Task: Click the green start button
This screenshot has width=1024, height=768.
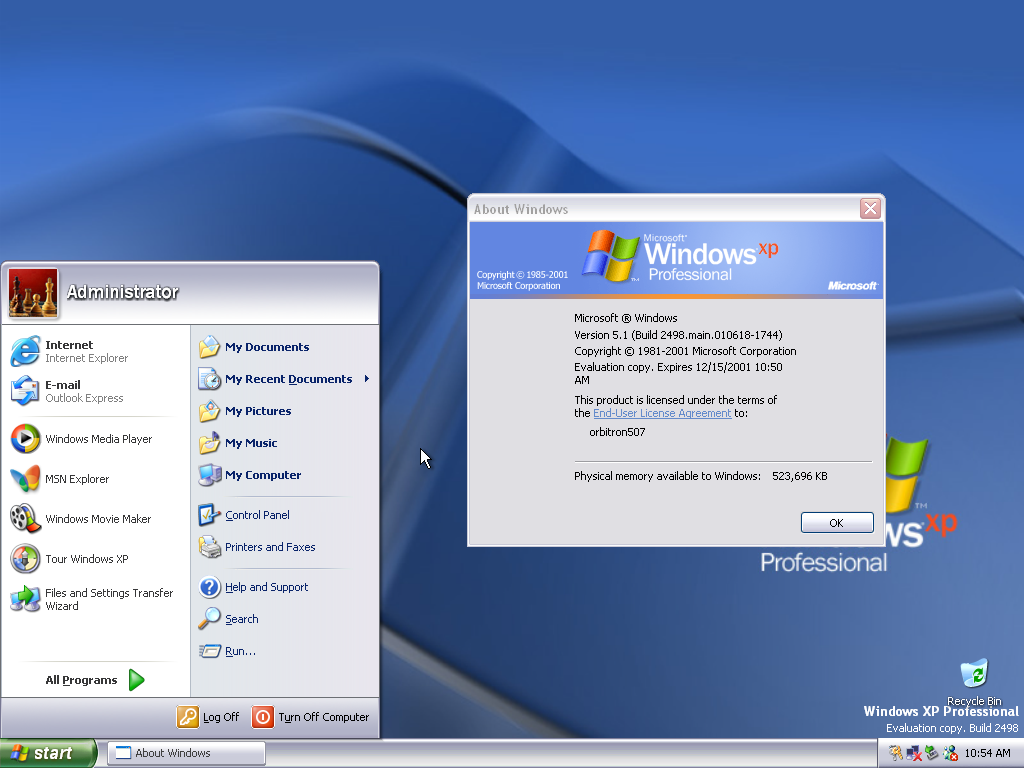Action: point(48,753)
